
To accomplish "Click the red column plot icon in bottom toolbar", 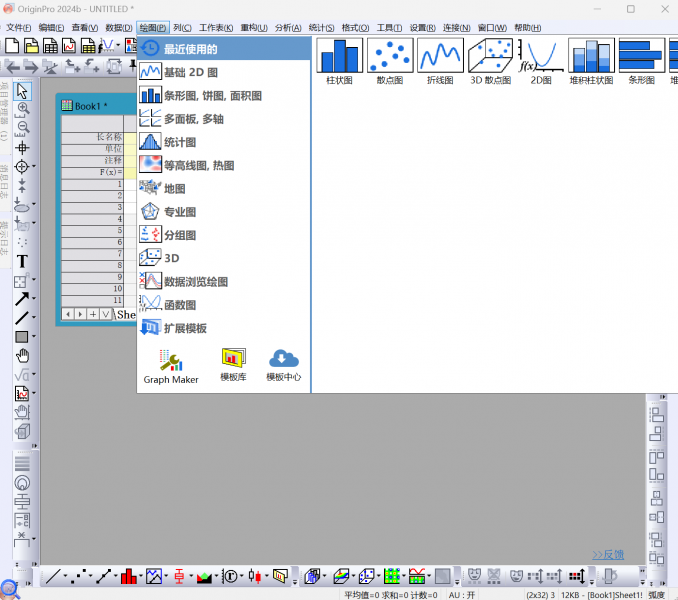I will tap(128, 576).
